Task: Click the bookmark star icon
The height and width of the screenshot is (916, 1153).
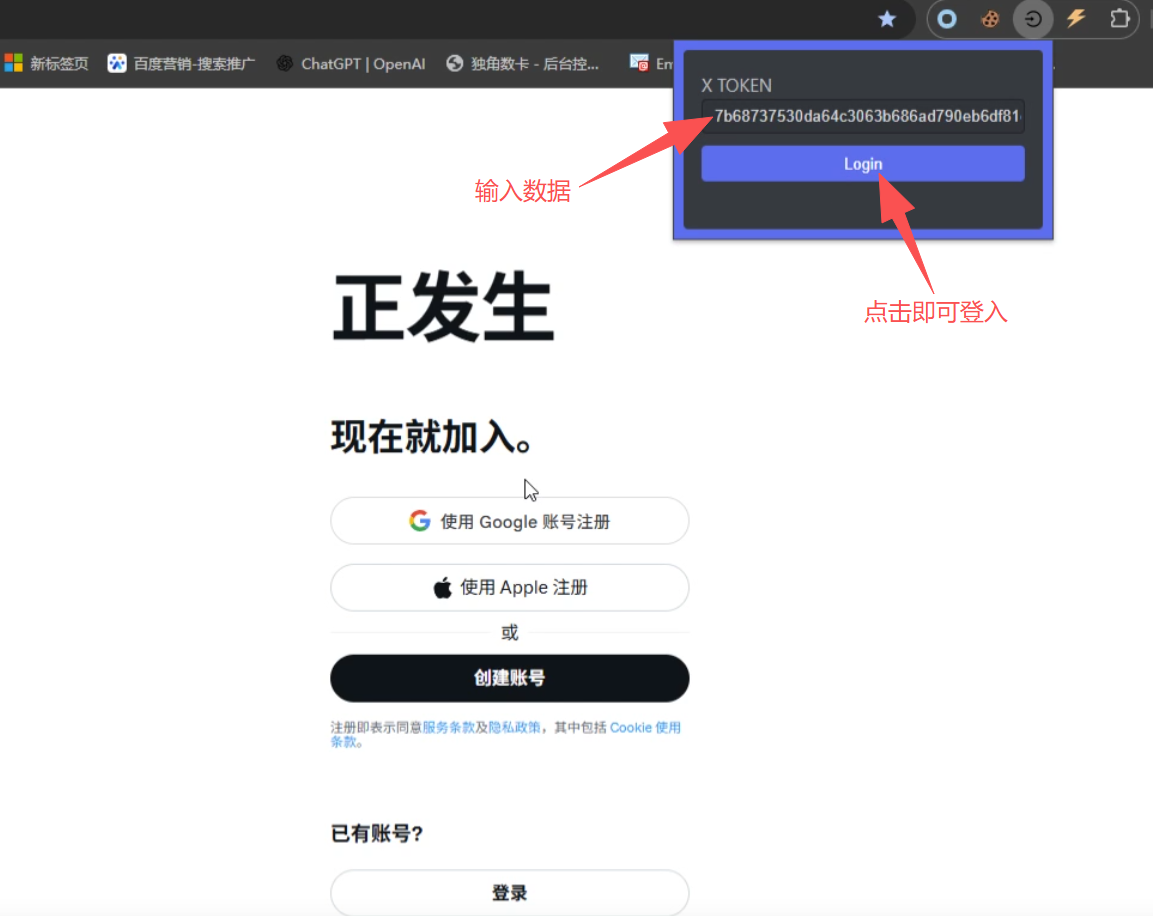Action: click(887, 19)
